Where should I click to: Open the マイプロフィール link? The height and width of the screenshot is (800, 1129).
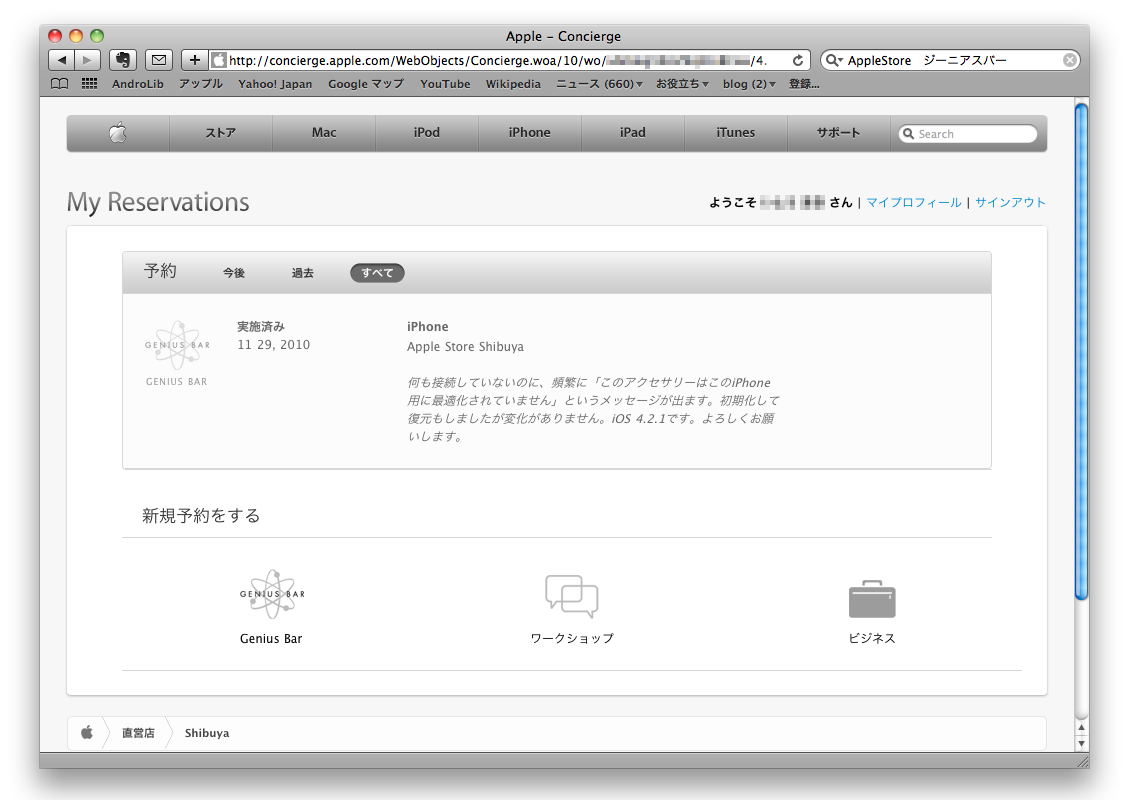coord(914,202)
